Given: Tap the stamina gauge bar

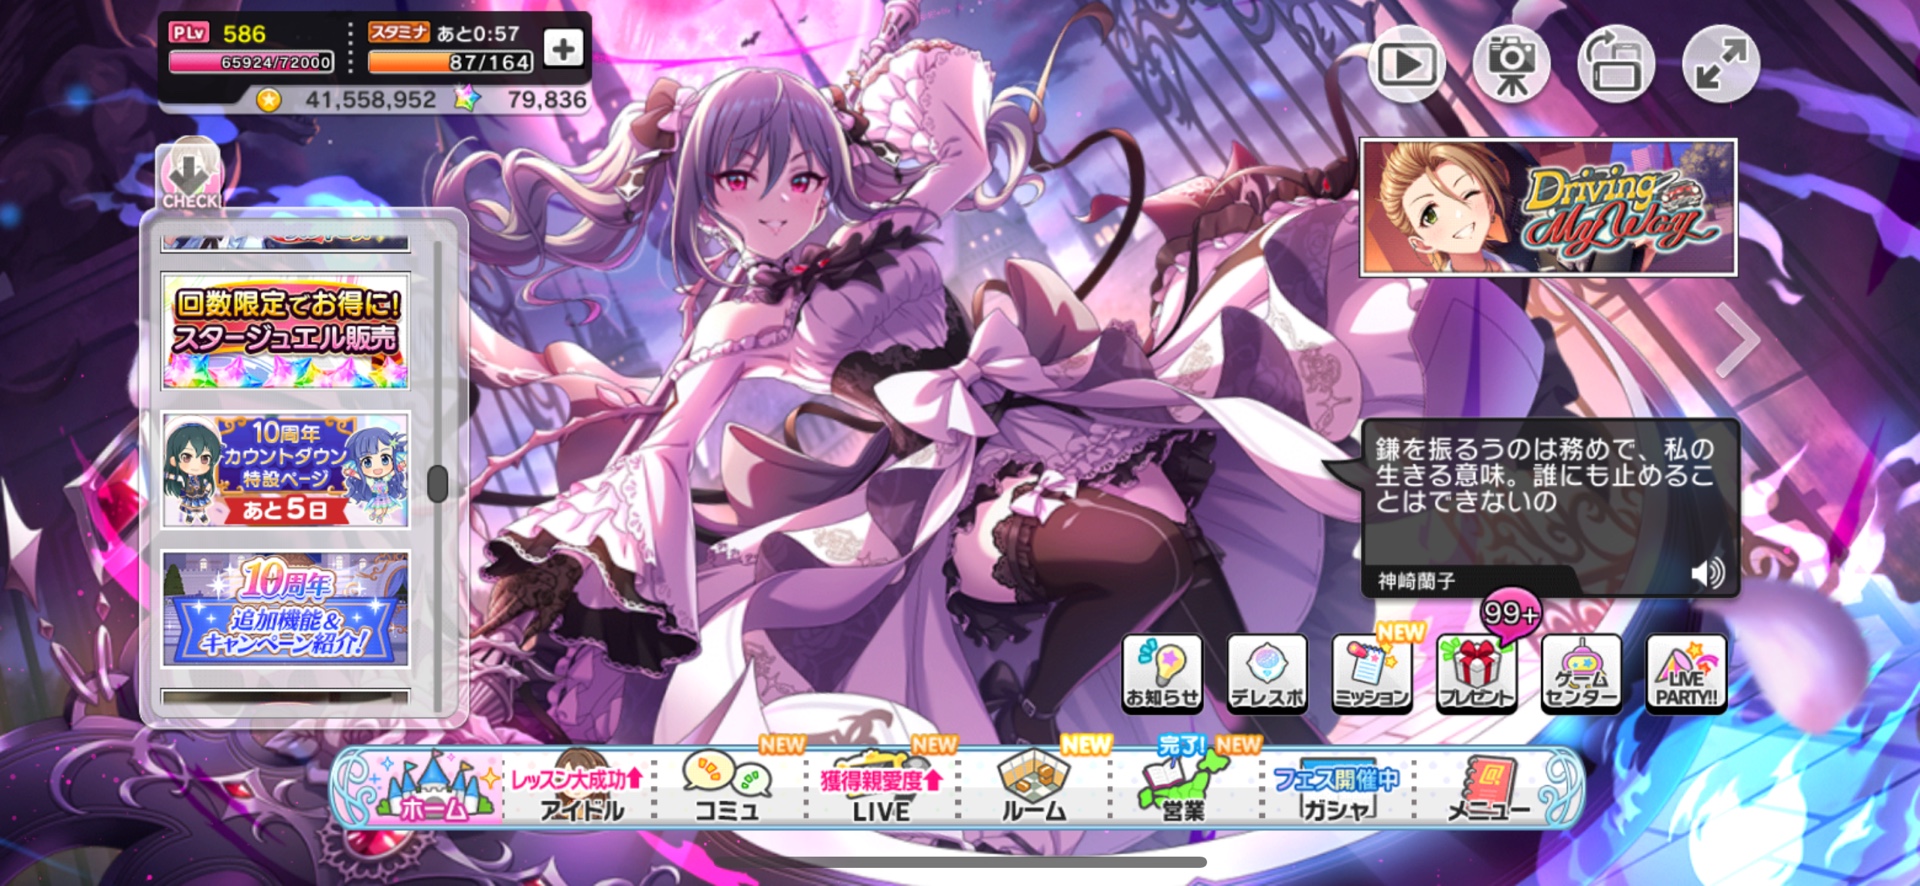Looking at the screenshot, I should (x=450, y=62).
